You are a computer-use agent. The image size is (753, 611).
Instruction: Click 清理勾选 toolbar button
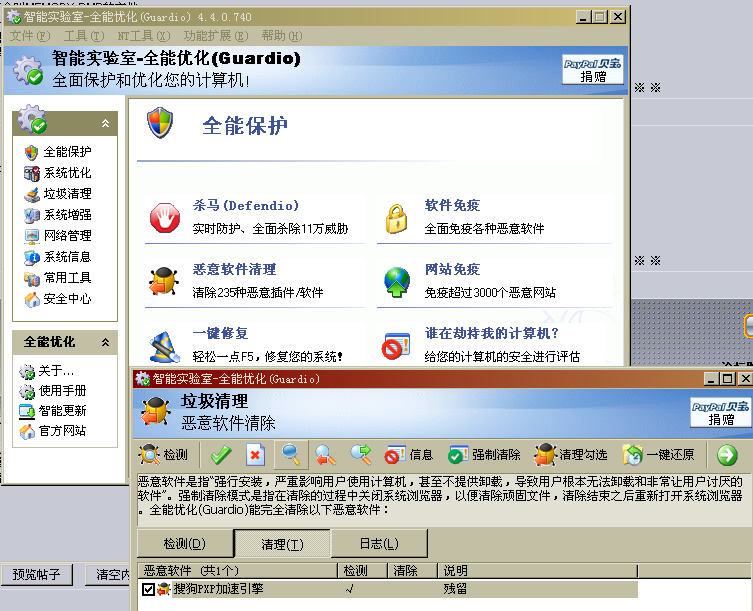(x=571, y=455)
